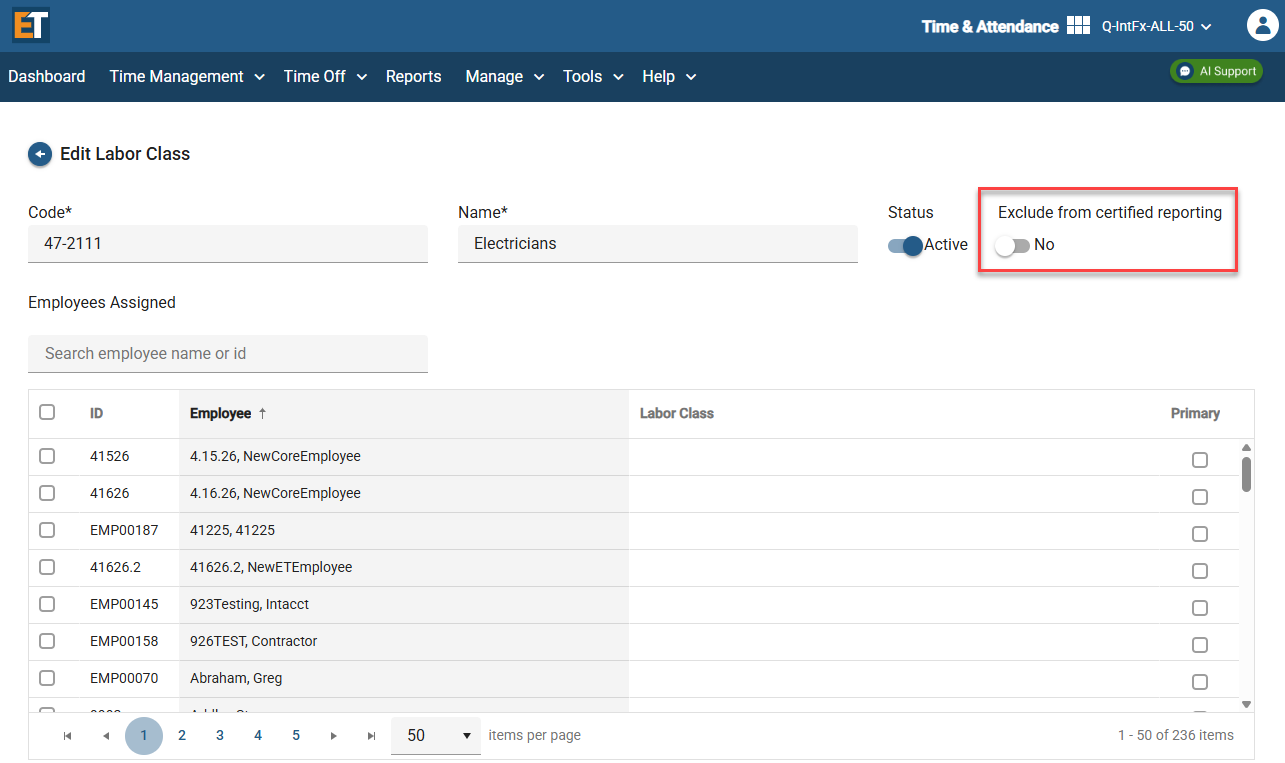Open the items per page dropdown
Viewport: 1285px width, 763px height.
pyautogui.click(x=436, y=735)
